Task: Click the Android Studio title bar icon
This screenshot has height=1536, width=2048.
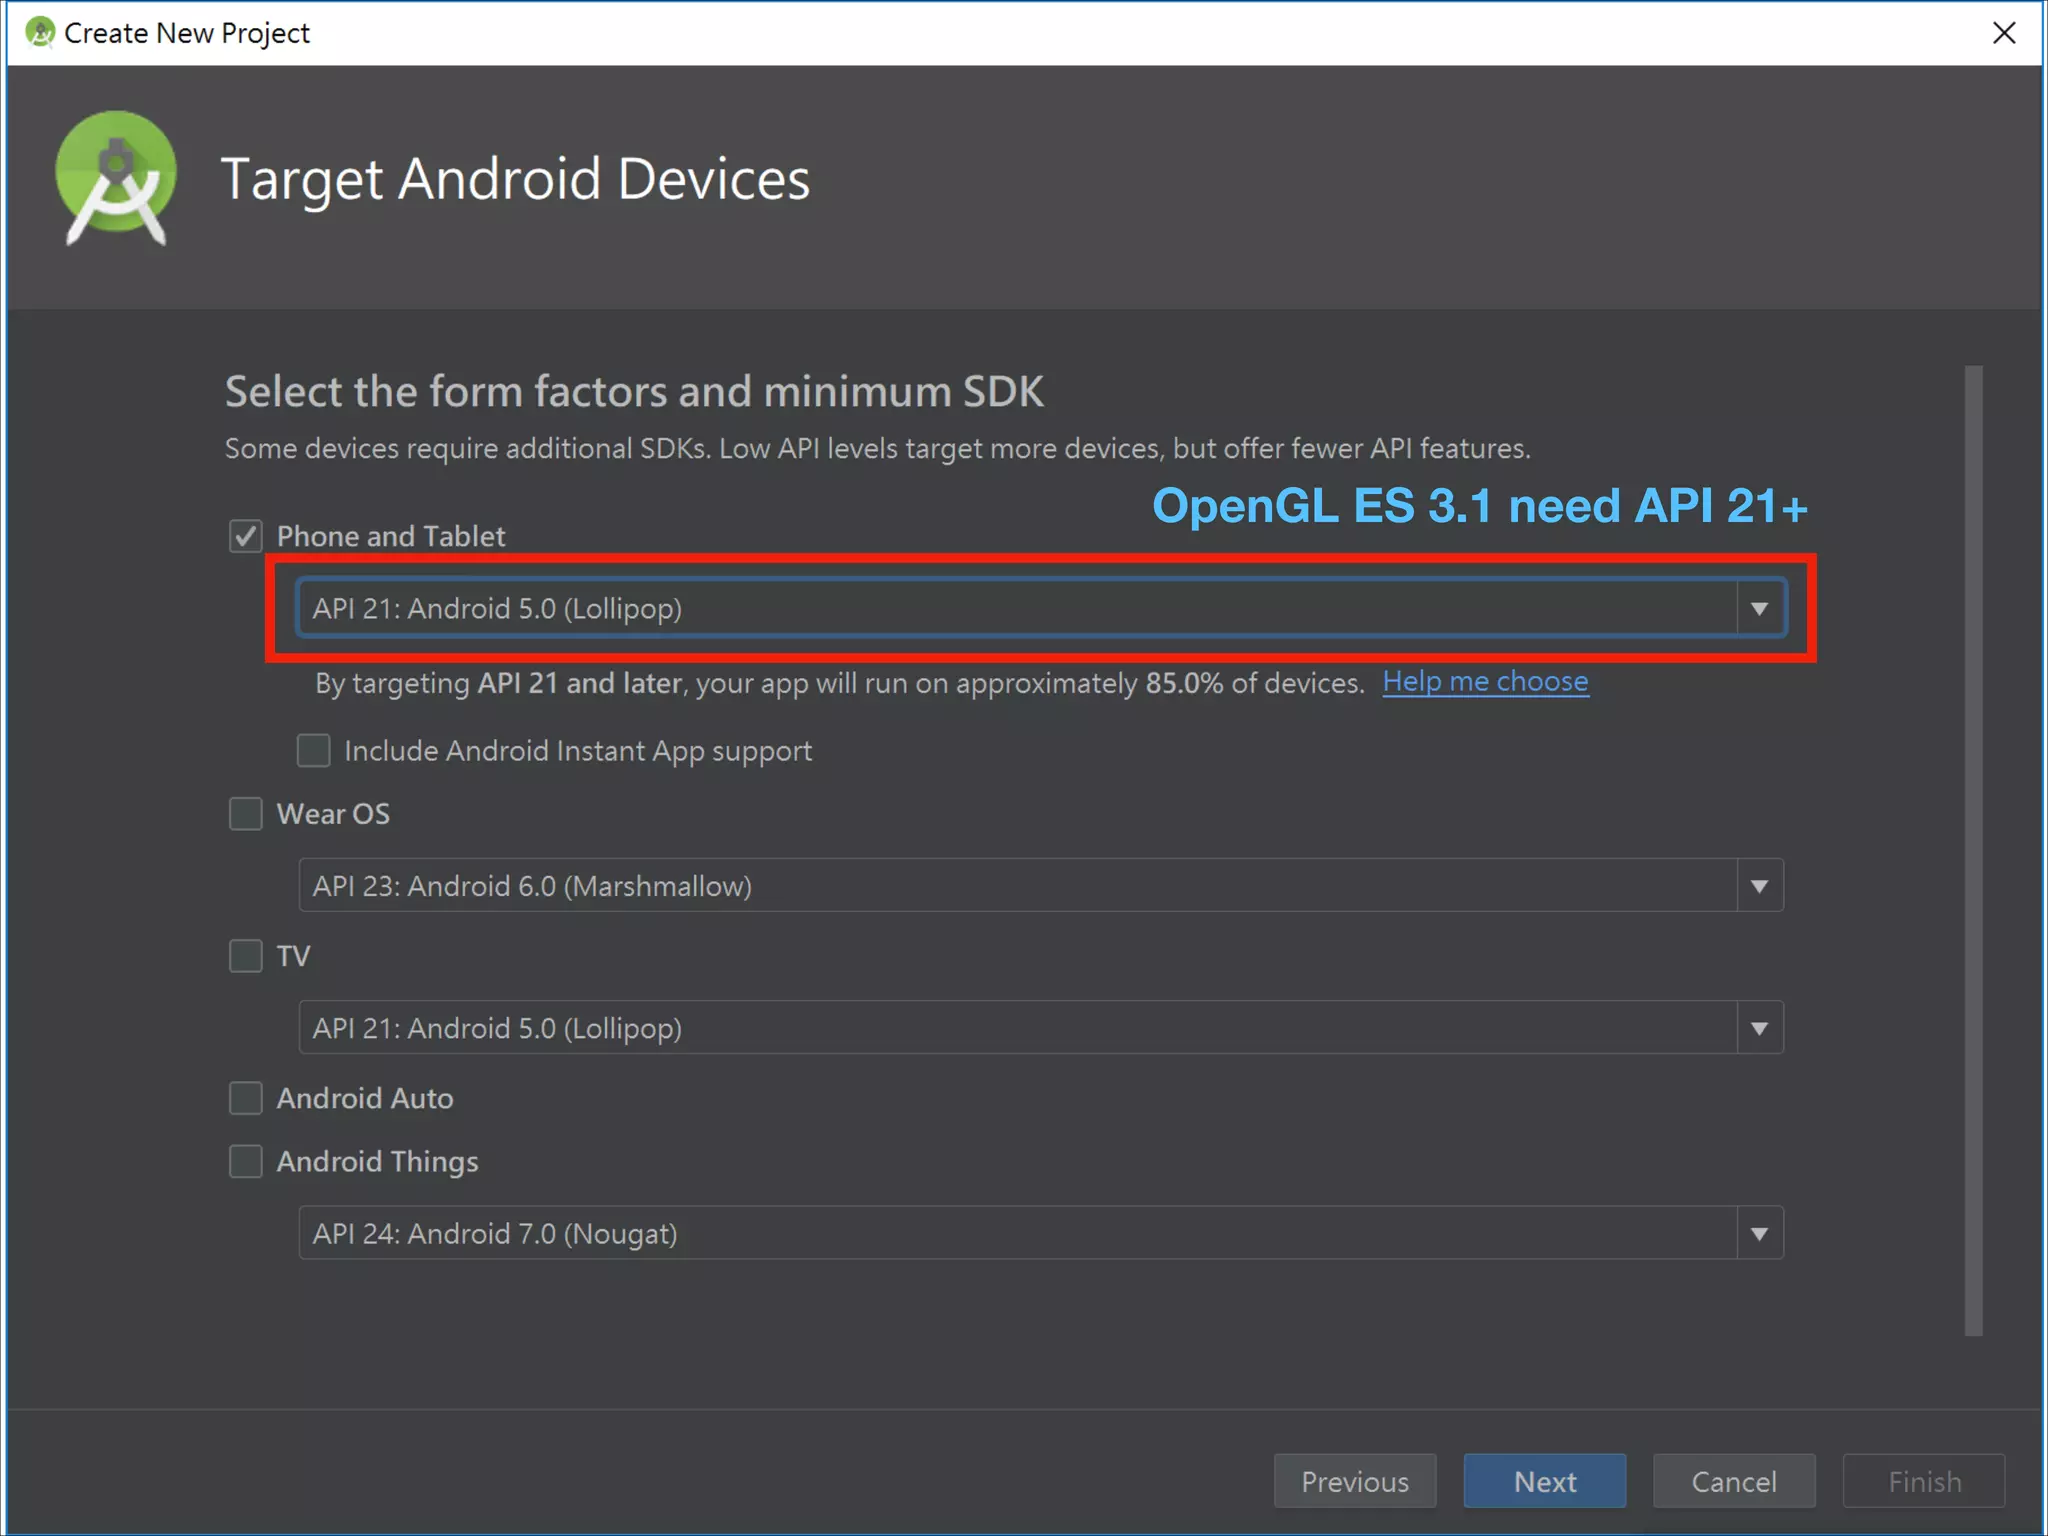Action: tap(39, 32)
